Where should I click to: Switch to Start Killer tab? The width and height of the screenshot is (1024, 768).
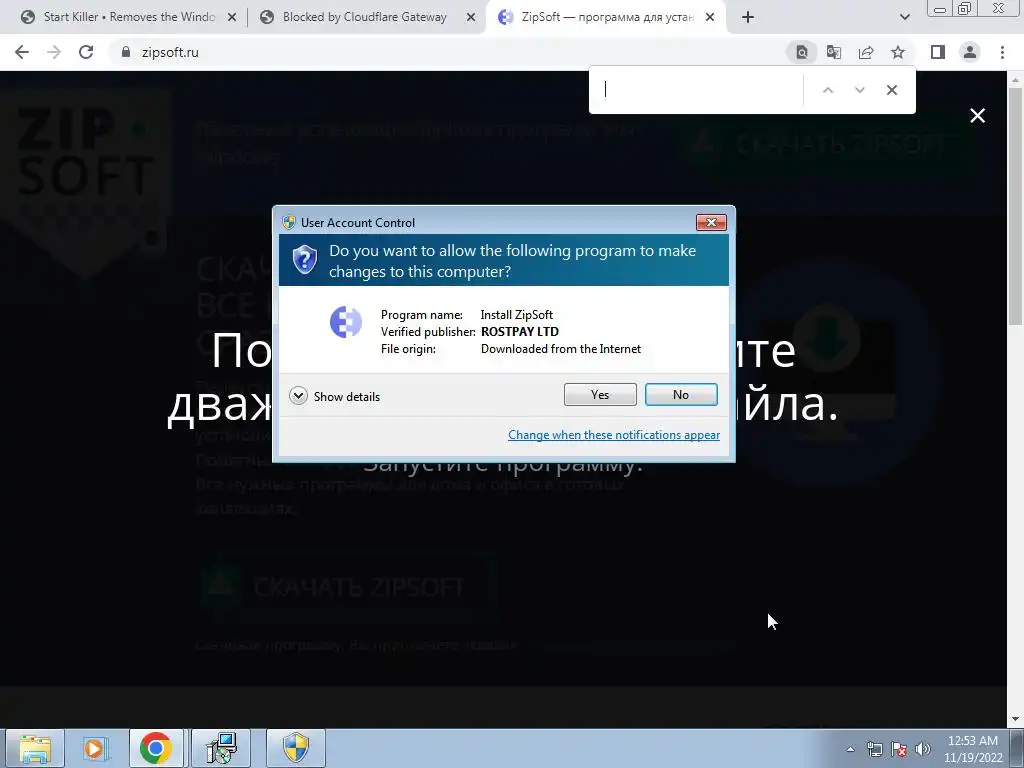tap(129, 17)
